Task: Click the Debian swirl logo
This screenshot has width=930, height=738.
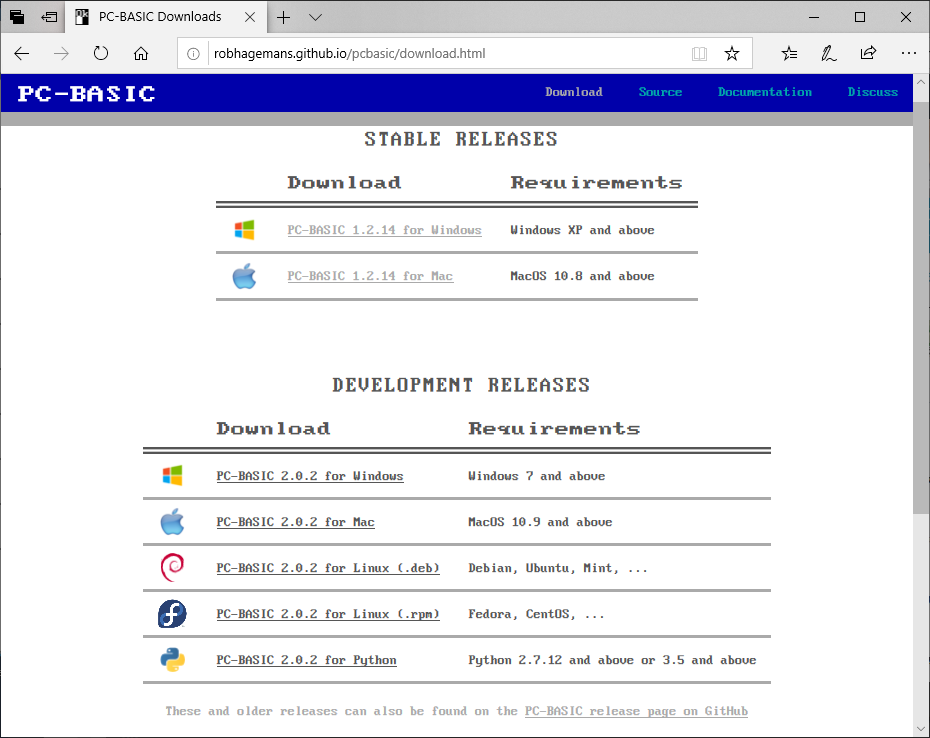Action: coord(173,568)
